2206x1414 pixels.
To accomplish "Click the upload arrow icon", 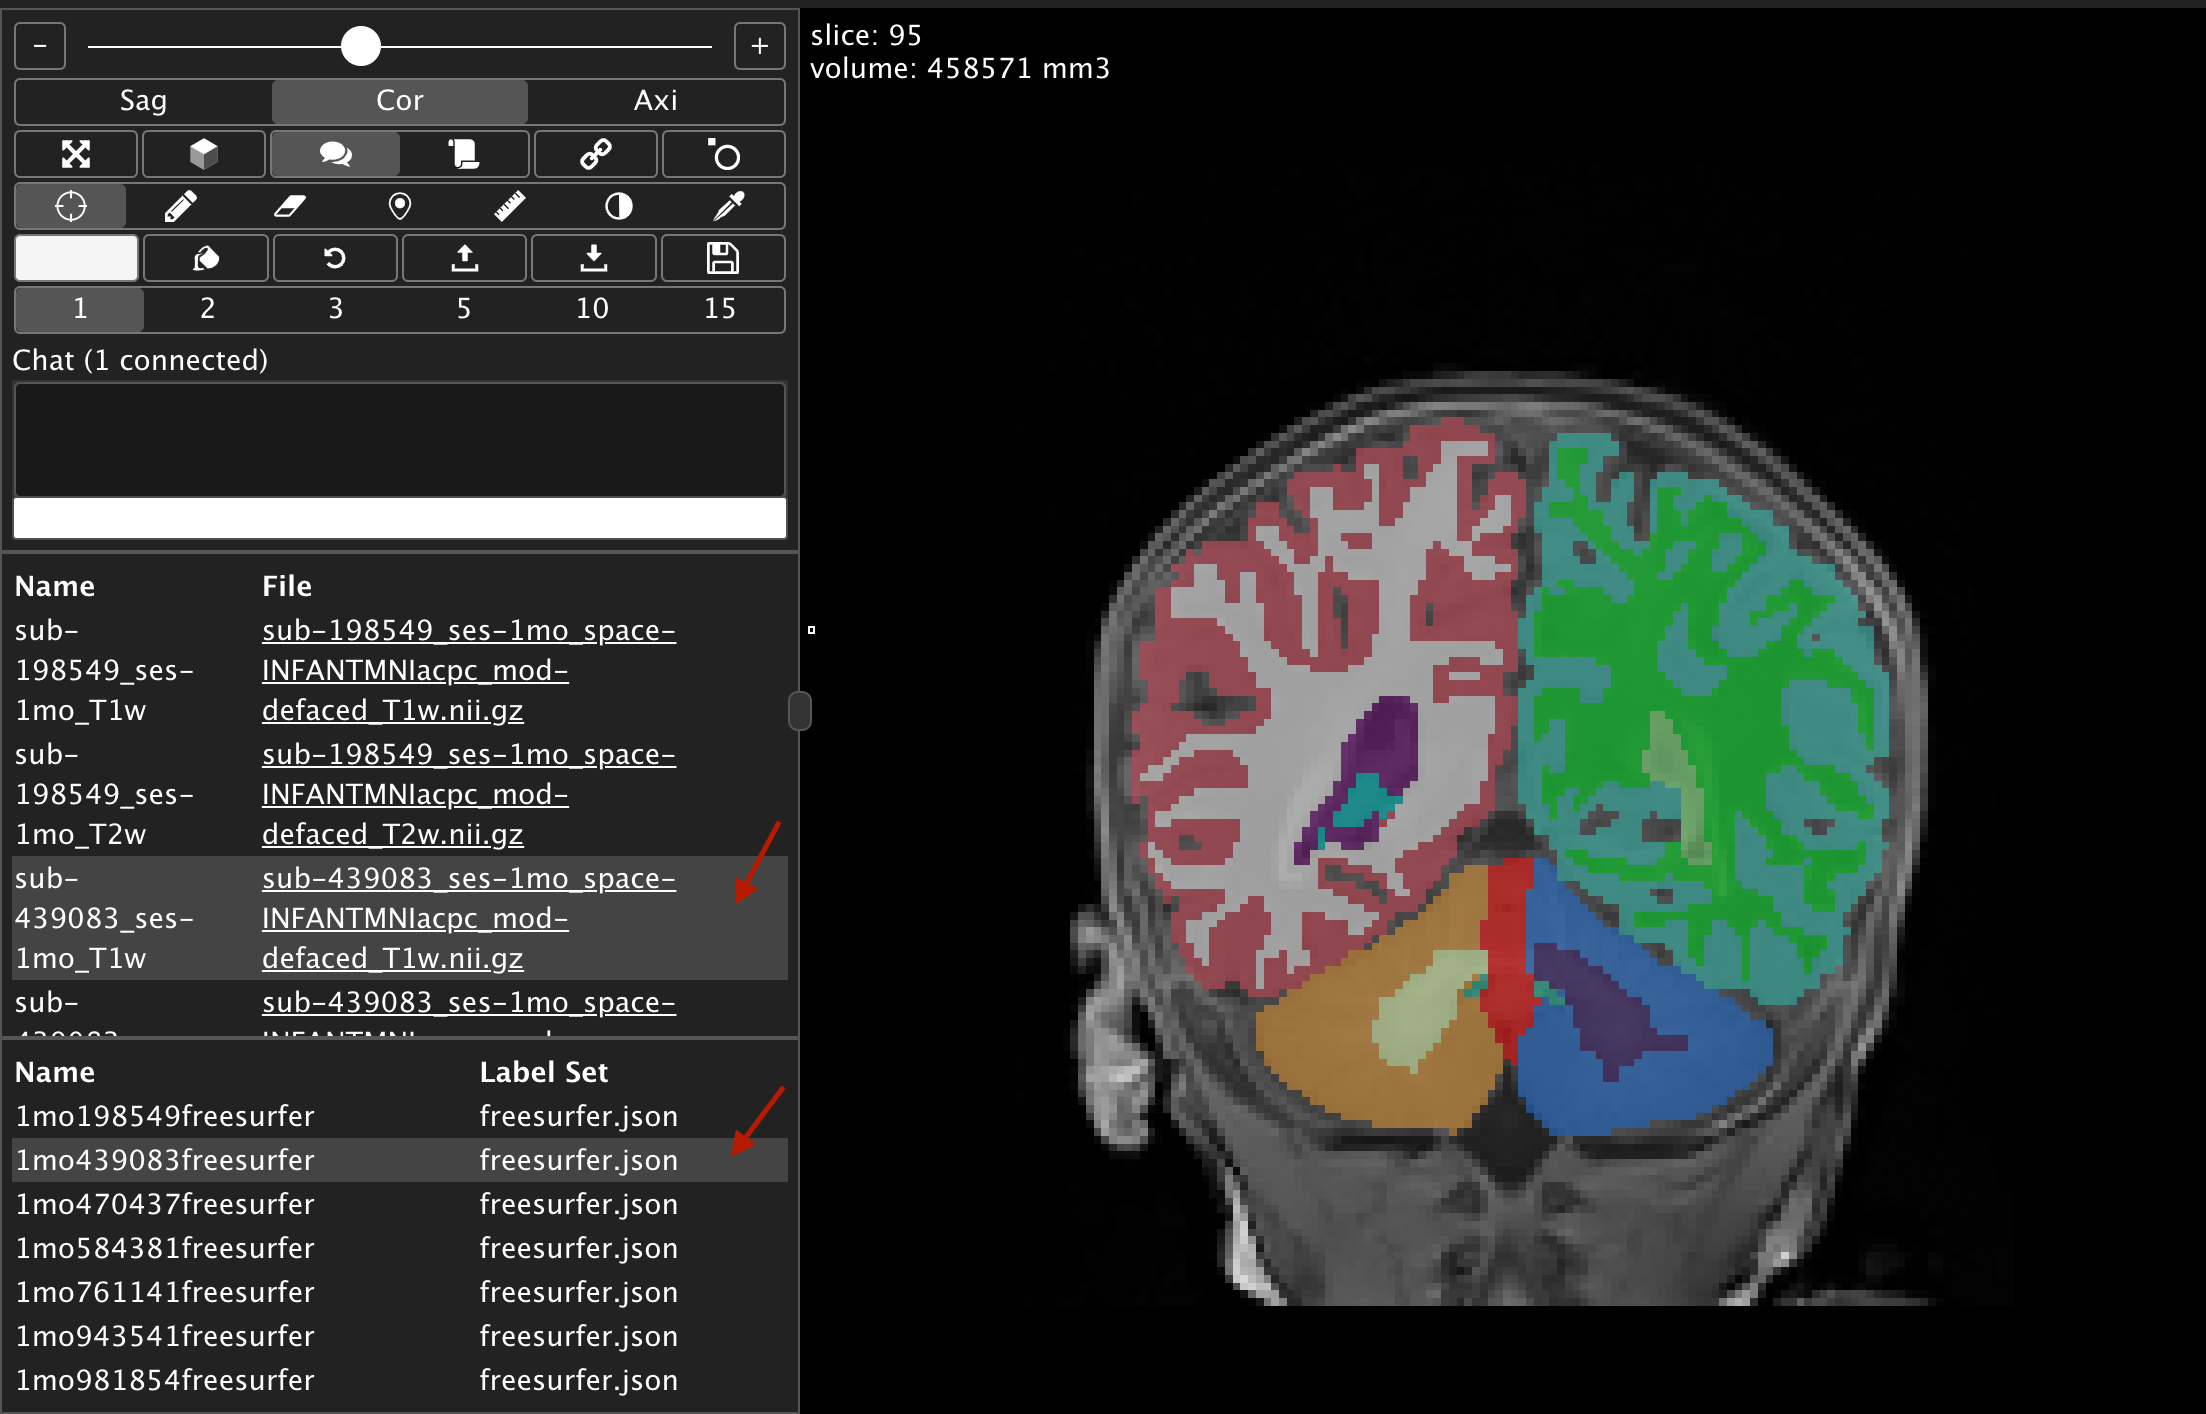I will (x=464, y=258).
